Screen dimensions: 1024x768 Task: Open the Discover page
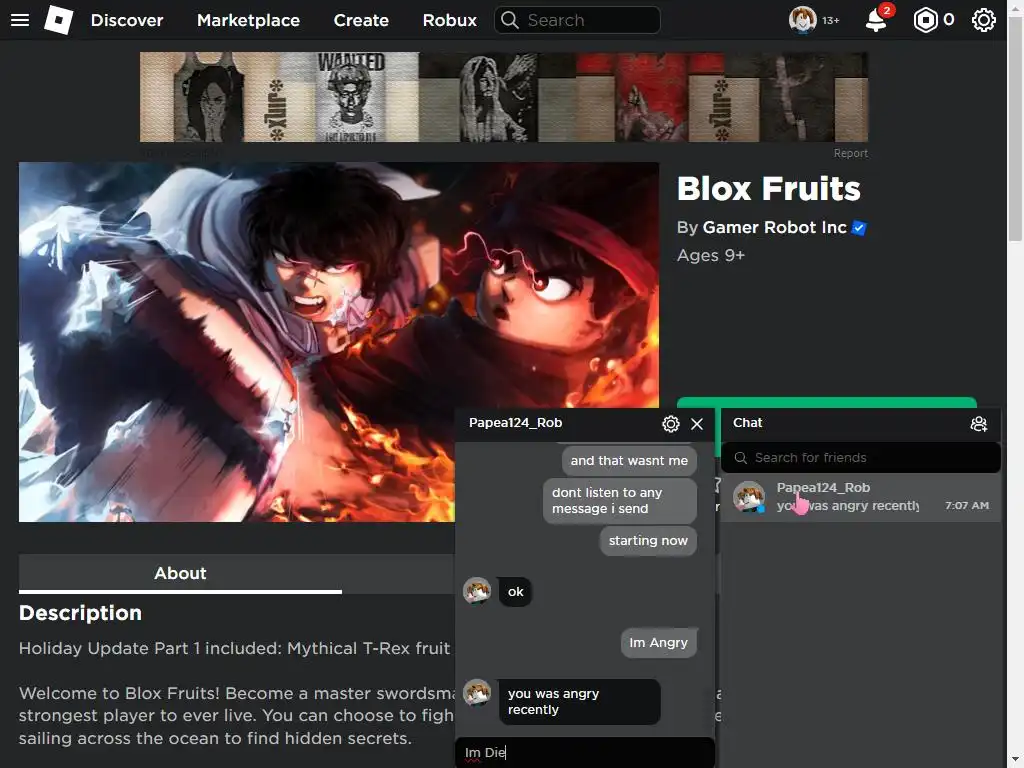[127, 20]
